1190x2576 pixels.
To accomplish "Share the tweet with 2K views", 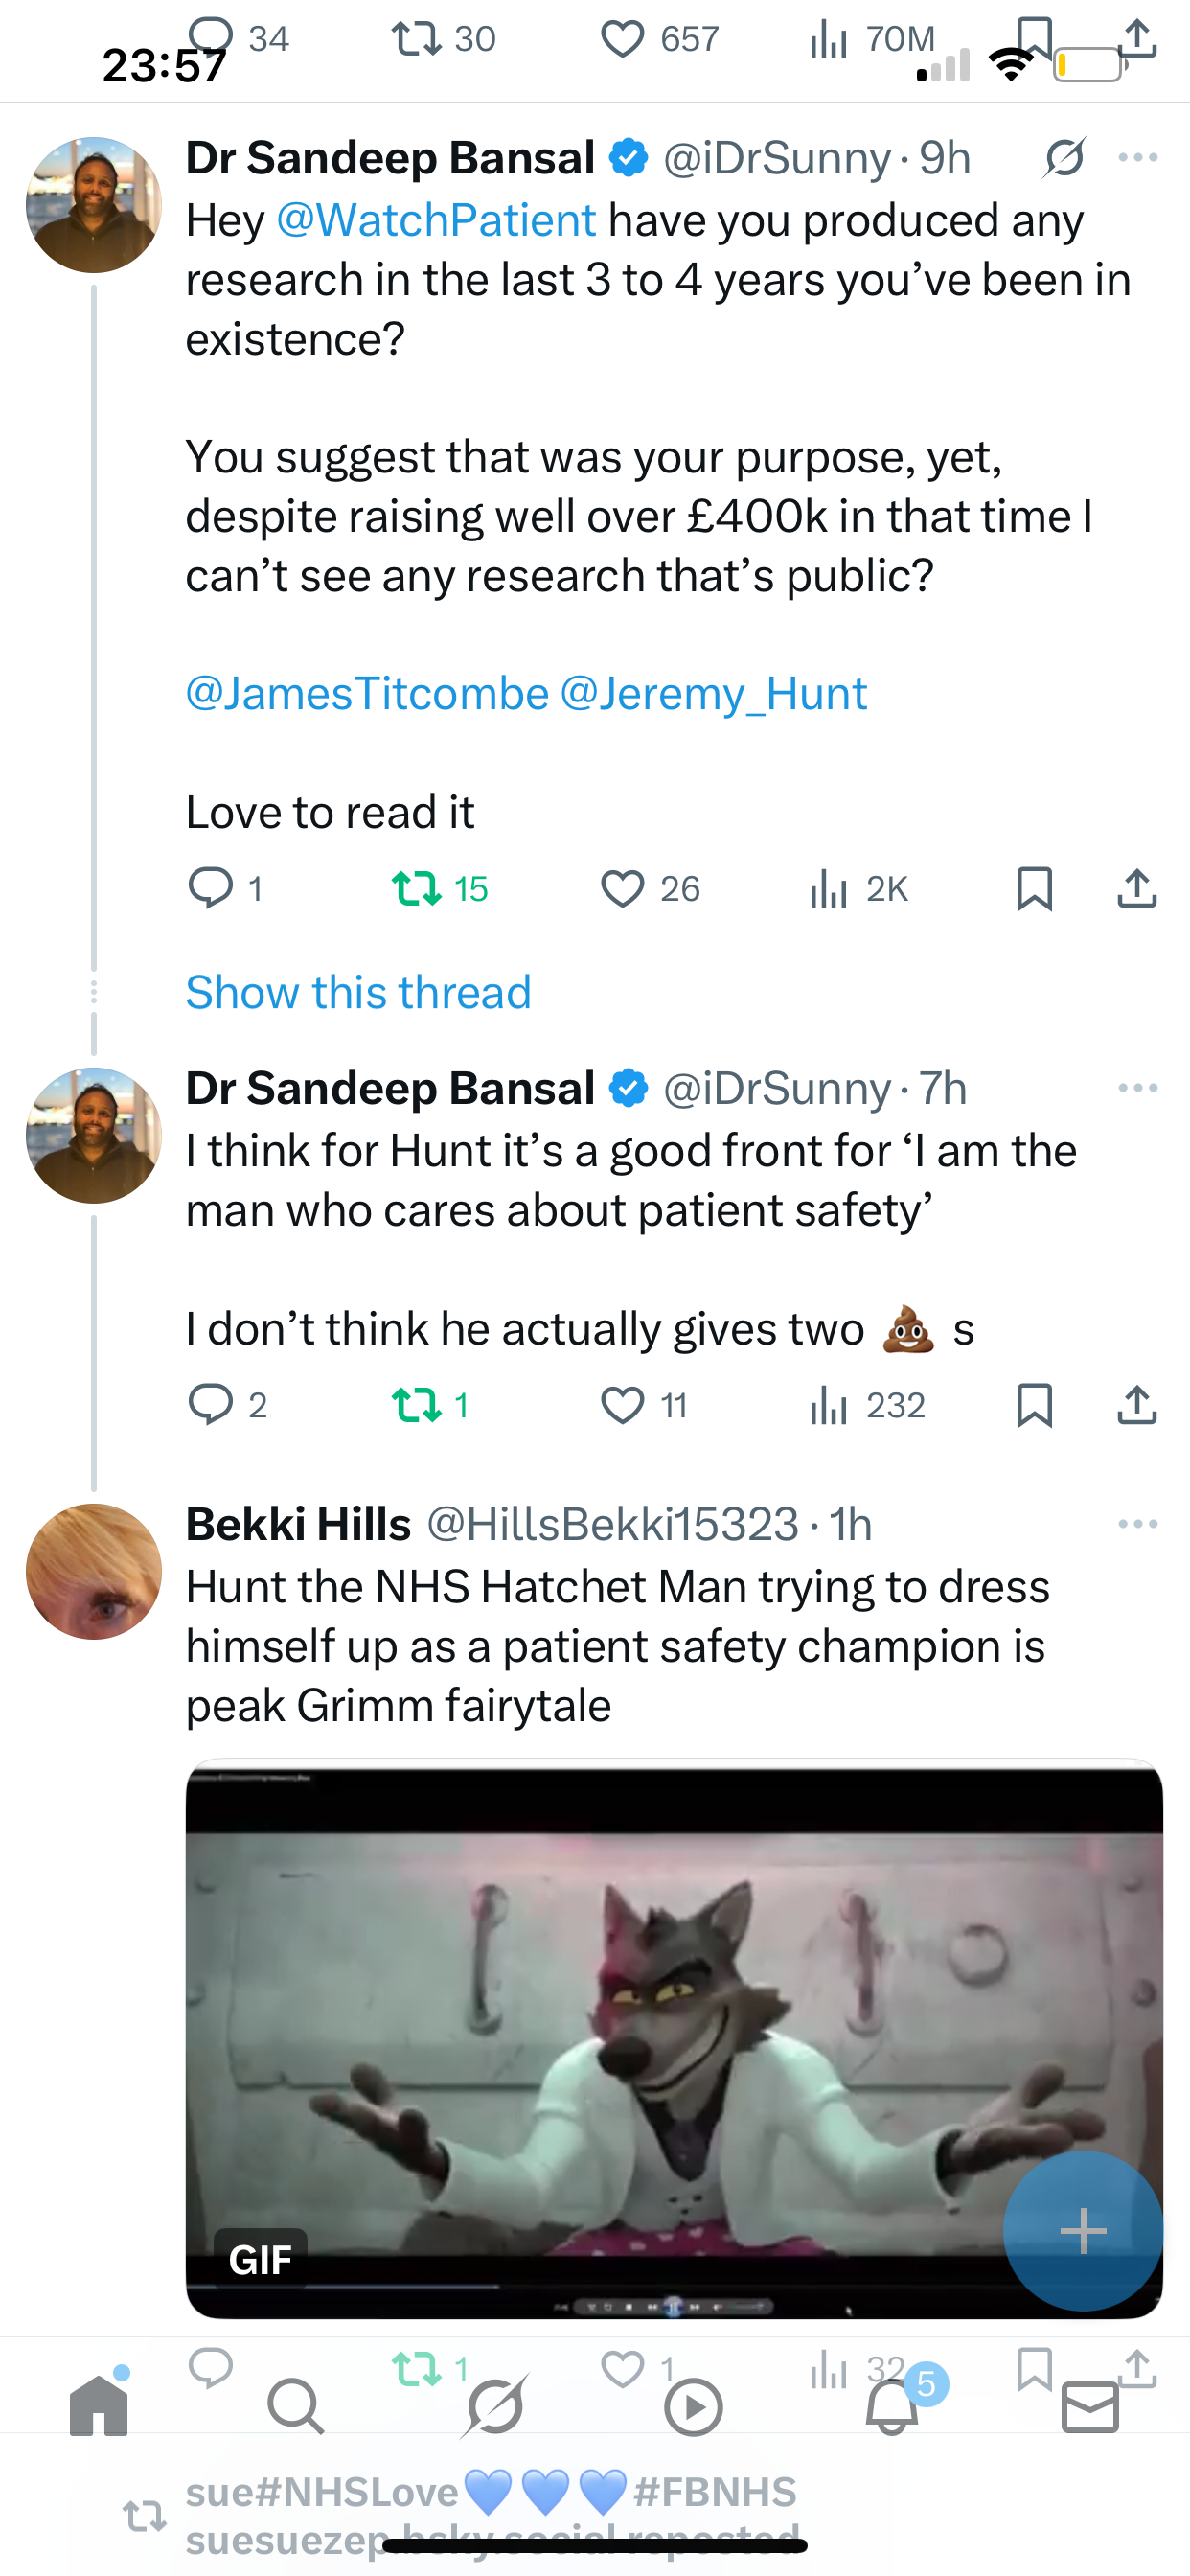I will (x=1137, y=888).
